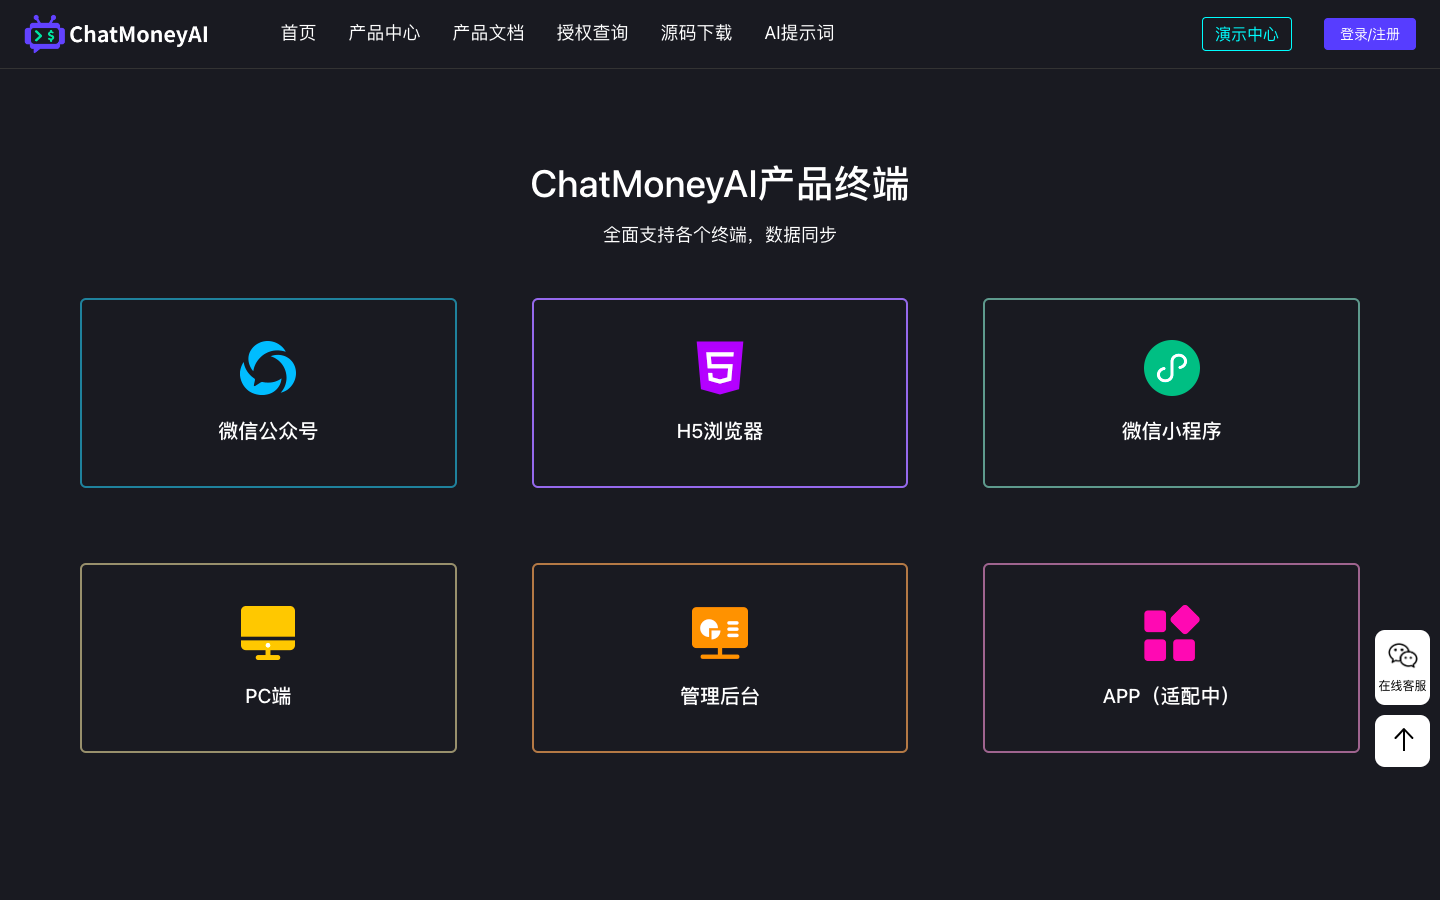Click the green WeChat mini program icon

click(x=1171, y=368)
